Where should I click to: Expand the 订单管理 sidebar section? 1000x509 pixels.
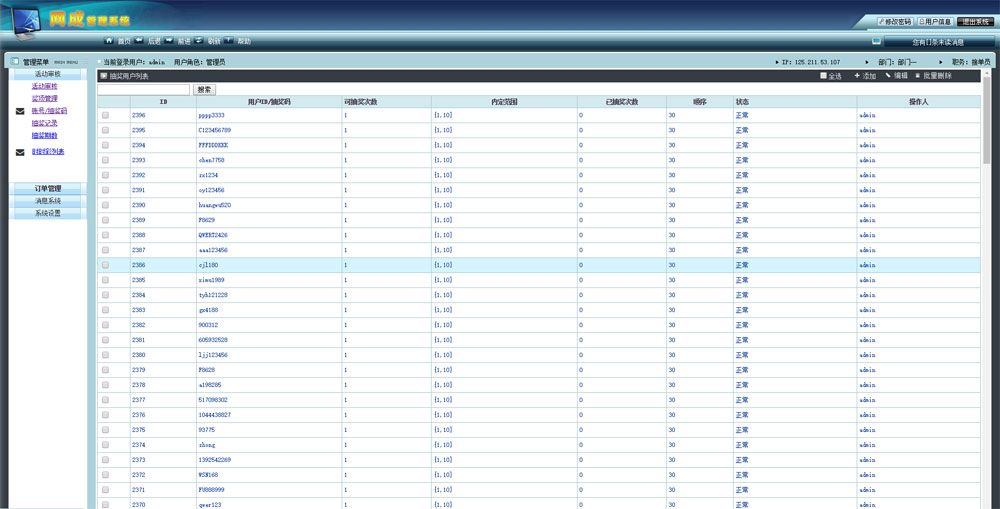[x=48, y=188]
